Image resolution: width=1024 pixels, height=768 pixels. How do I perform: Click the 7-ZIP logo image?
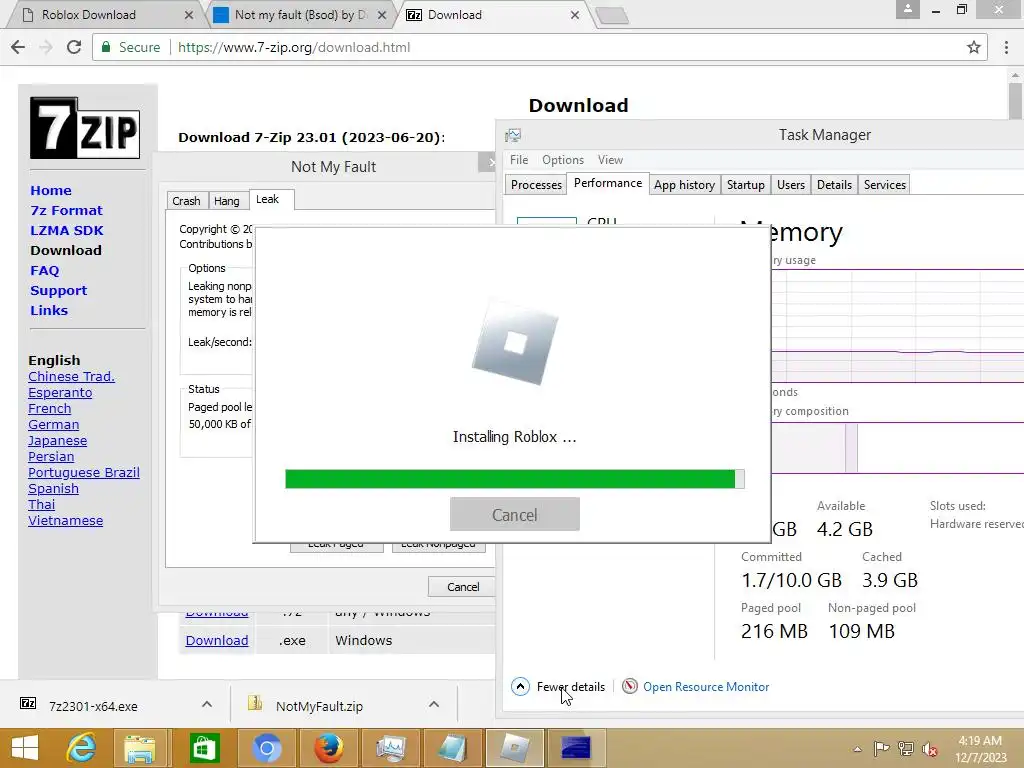85,128
